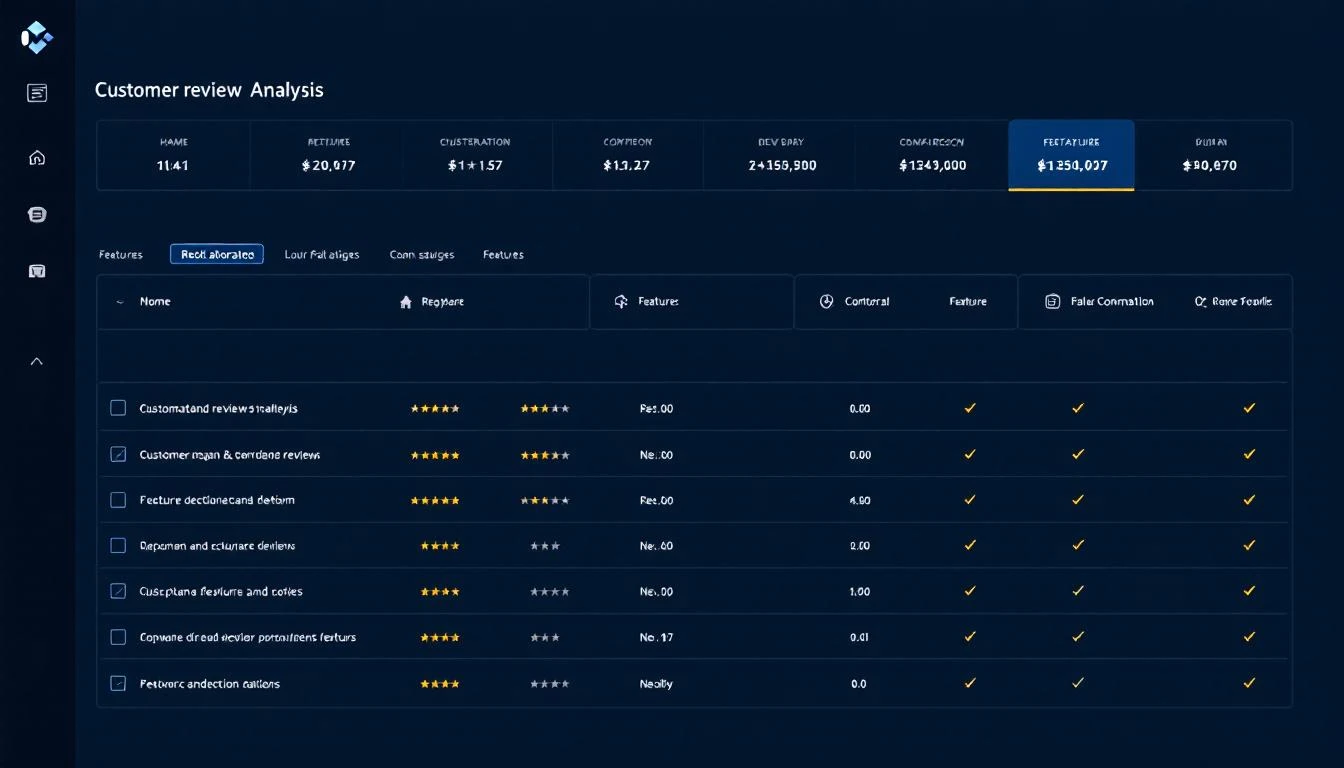Collapse the sidebar using the chevron at bottom
This screenshot has width=1344, height=768.
tap(37, 361)
